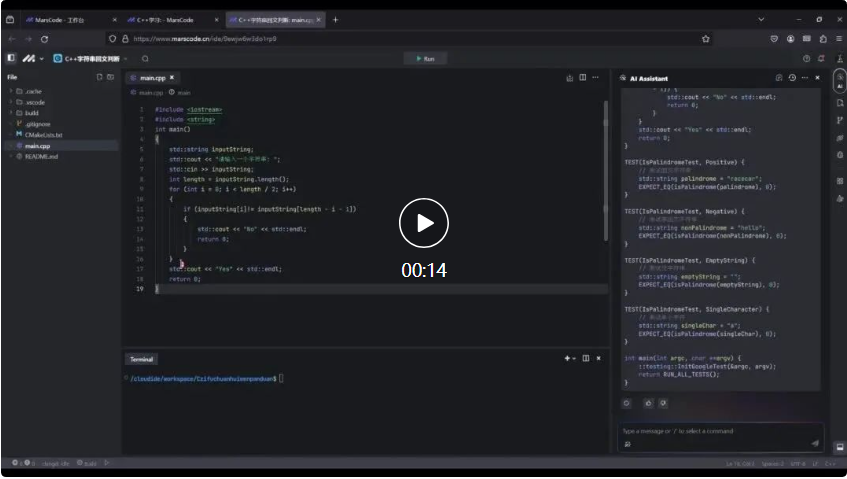Select CMakeLists.txt in file tree
This screenshot has width=847, height=479.
[43, 134]
